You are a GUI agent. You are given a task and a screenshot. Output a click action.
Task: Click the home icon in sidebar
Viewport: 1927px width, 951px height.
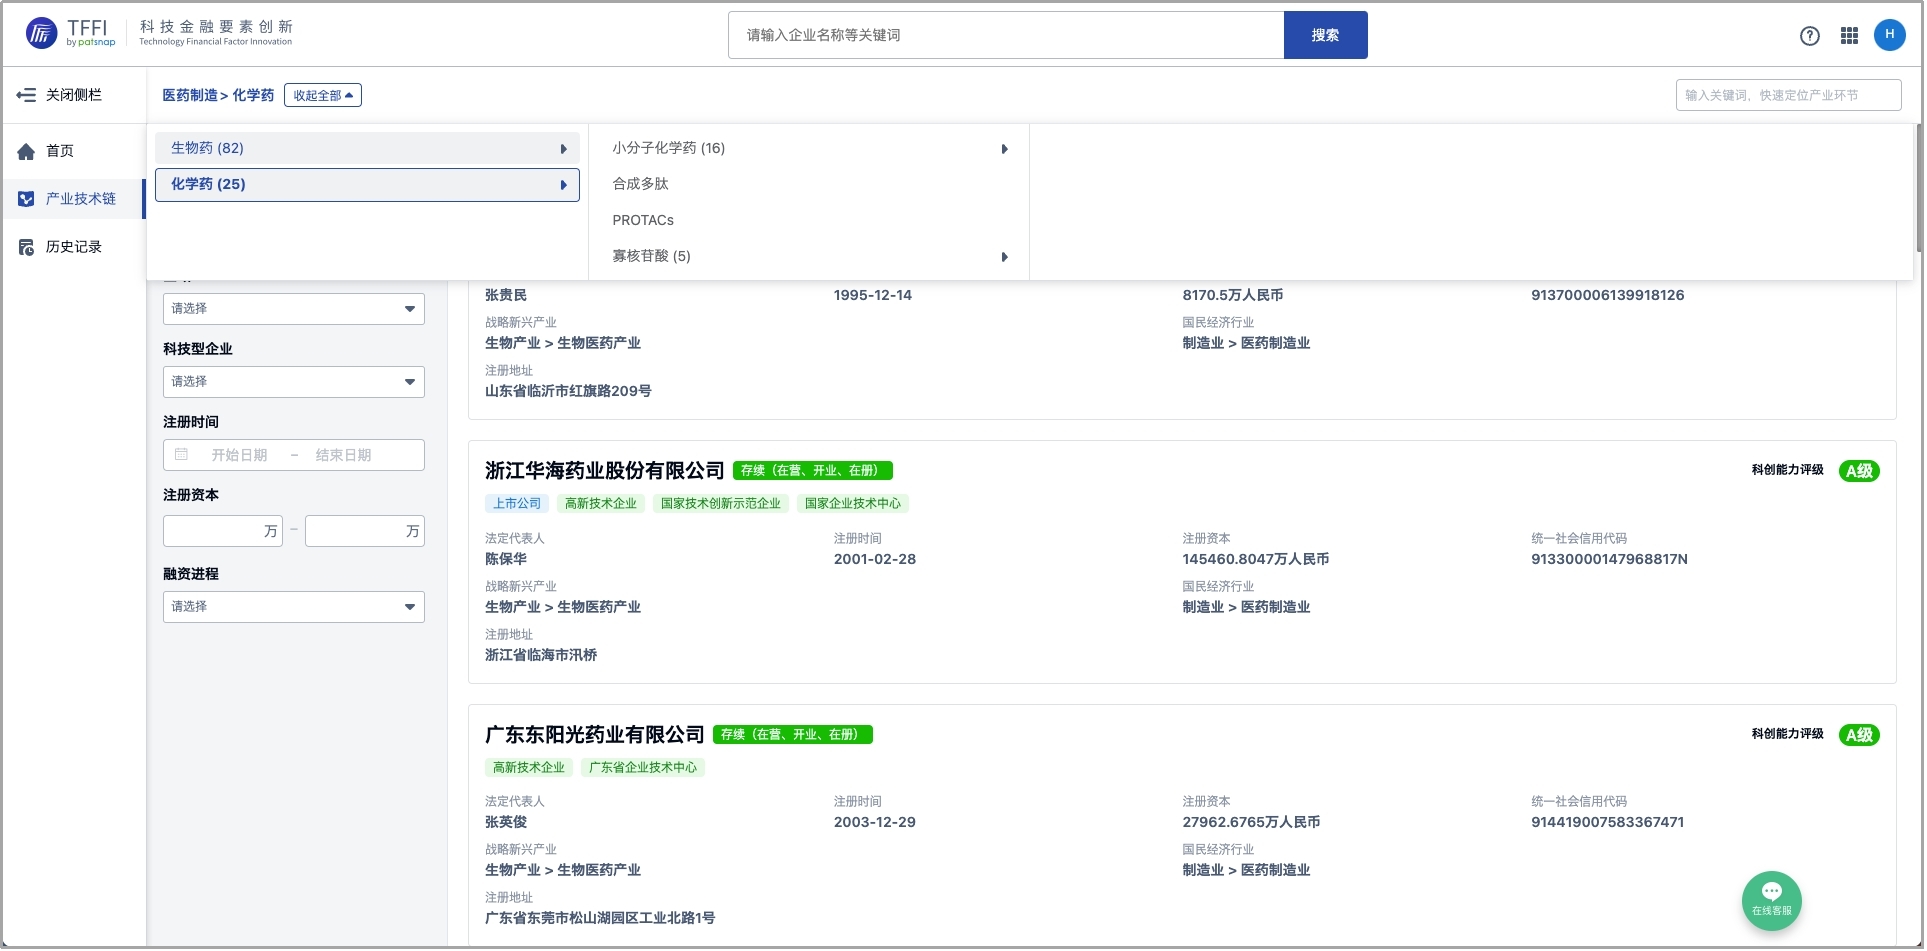26,151
